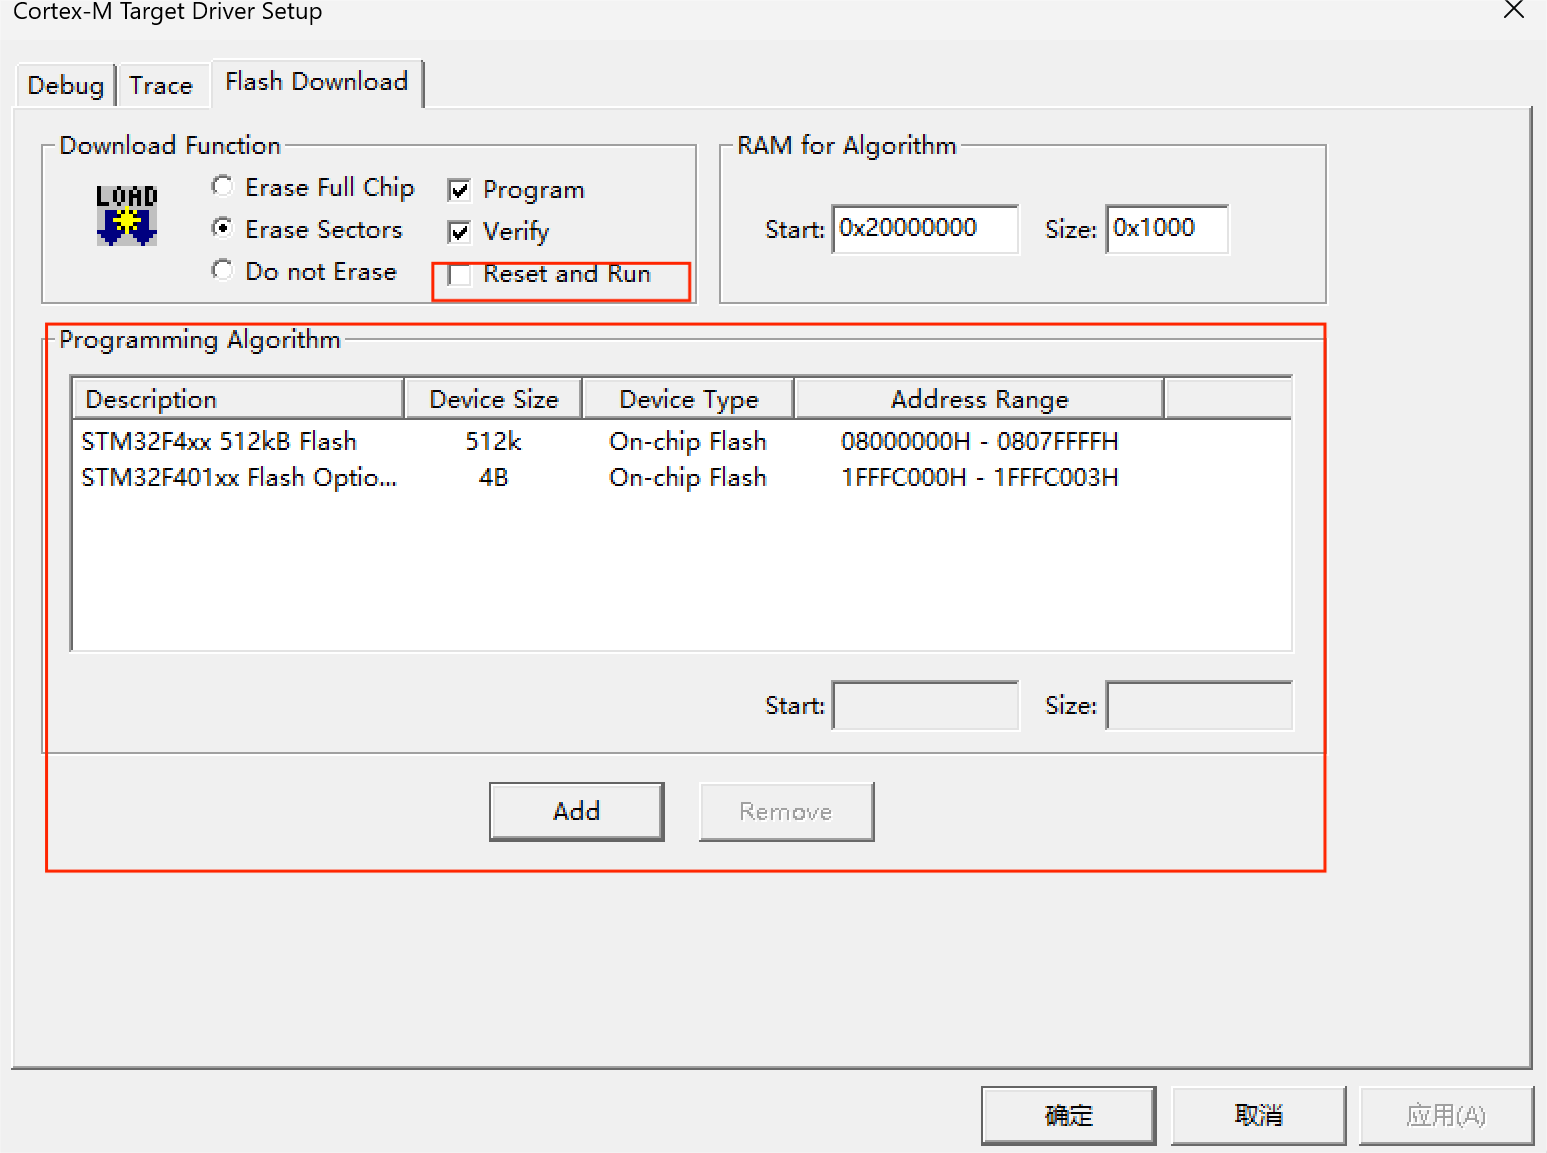Screen dimensions: 1547x1153
Task: Click the 4B device size cell
Action: [x=494, y=477]
